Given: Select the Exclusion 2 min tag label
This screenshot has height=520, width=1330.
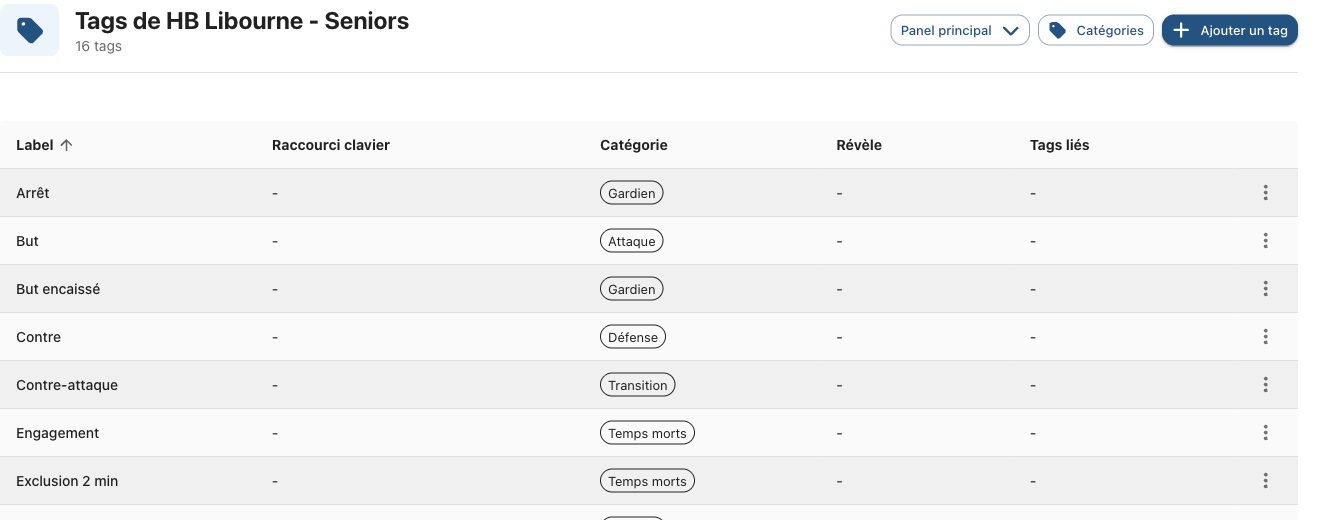Looking at the screenshot, I should tap(67, 481).
